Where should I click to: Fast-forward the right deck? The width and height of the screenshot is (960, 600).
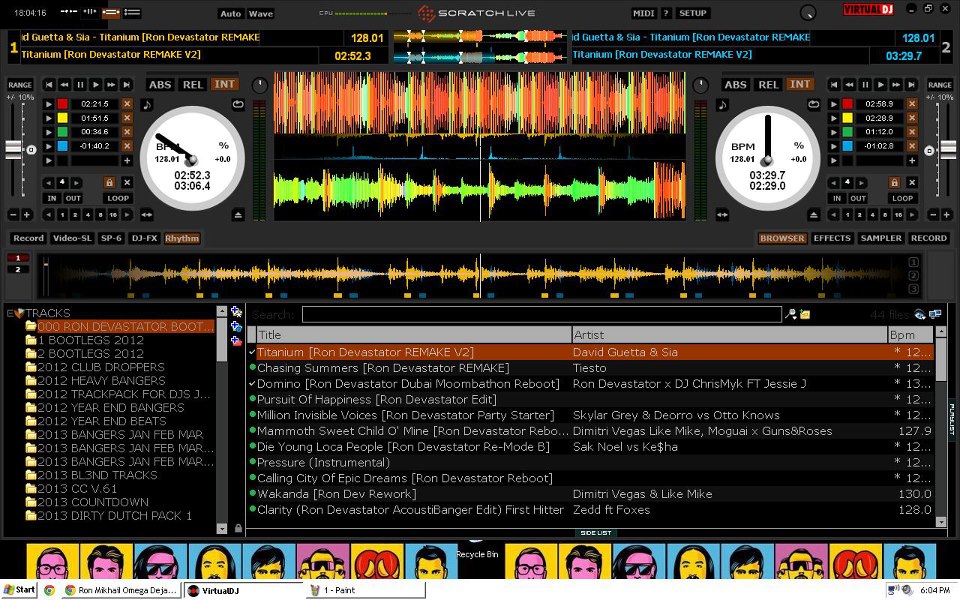point(896,84)
